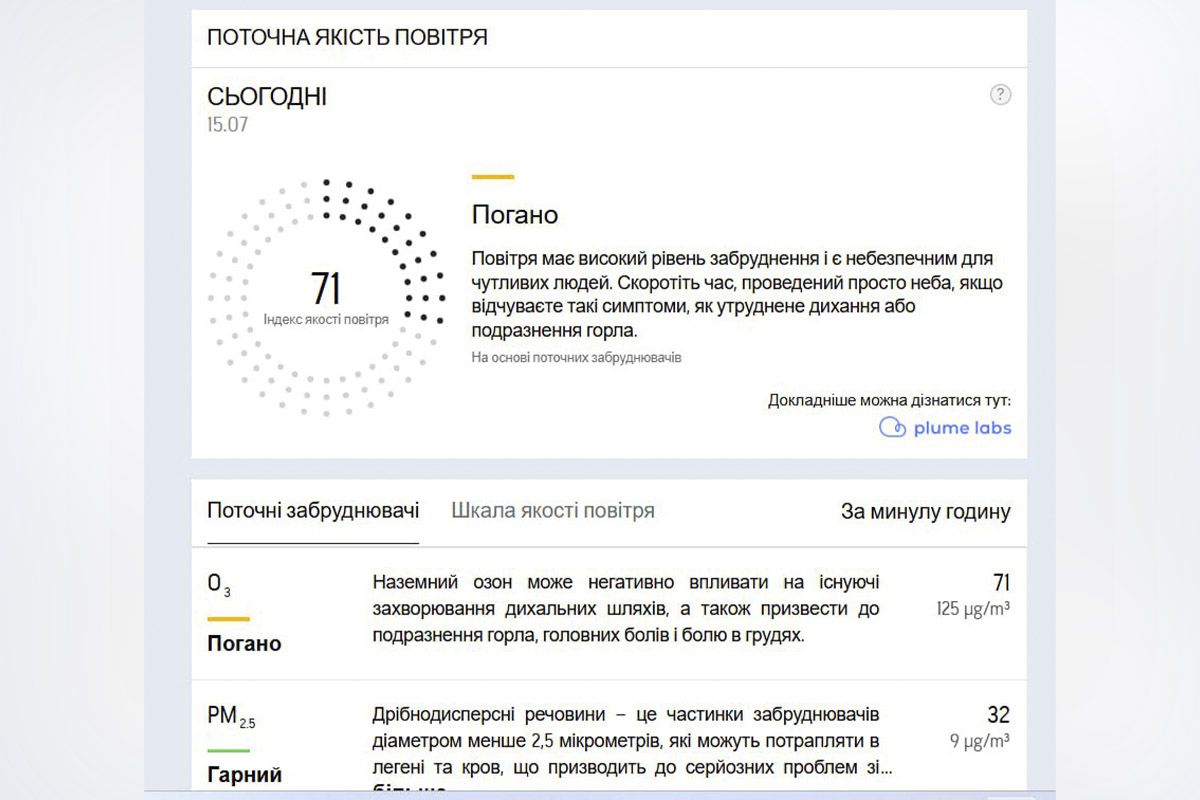The image size is (1200, 800).
Task: Click the yellow bar above the Погано heading
Action: [x=492, y=177]
